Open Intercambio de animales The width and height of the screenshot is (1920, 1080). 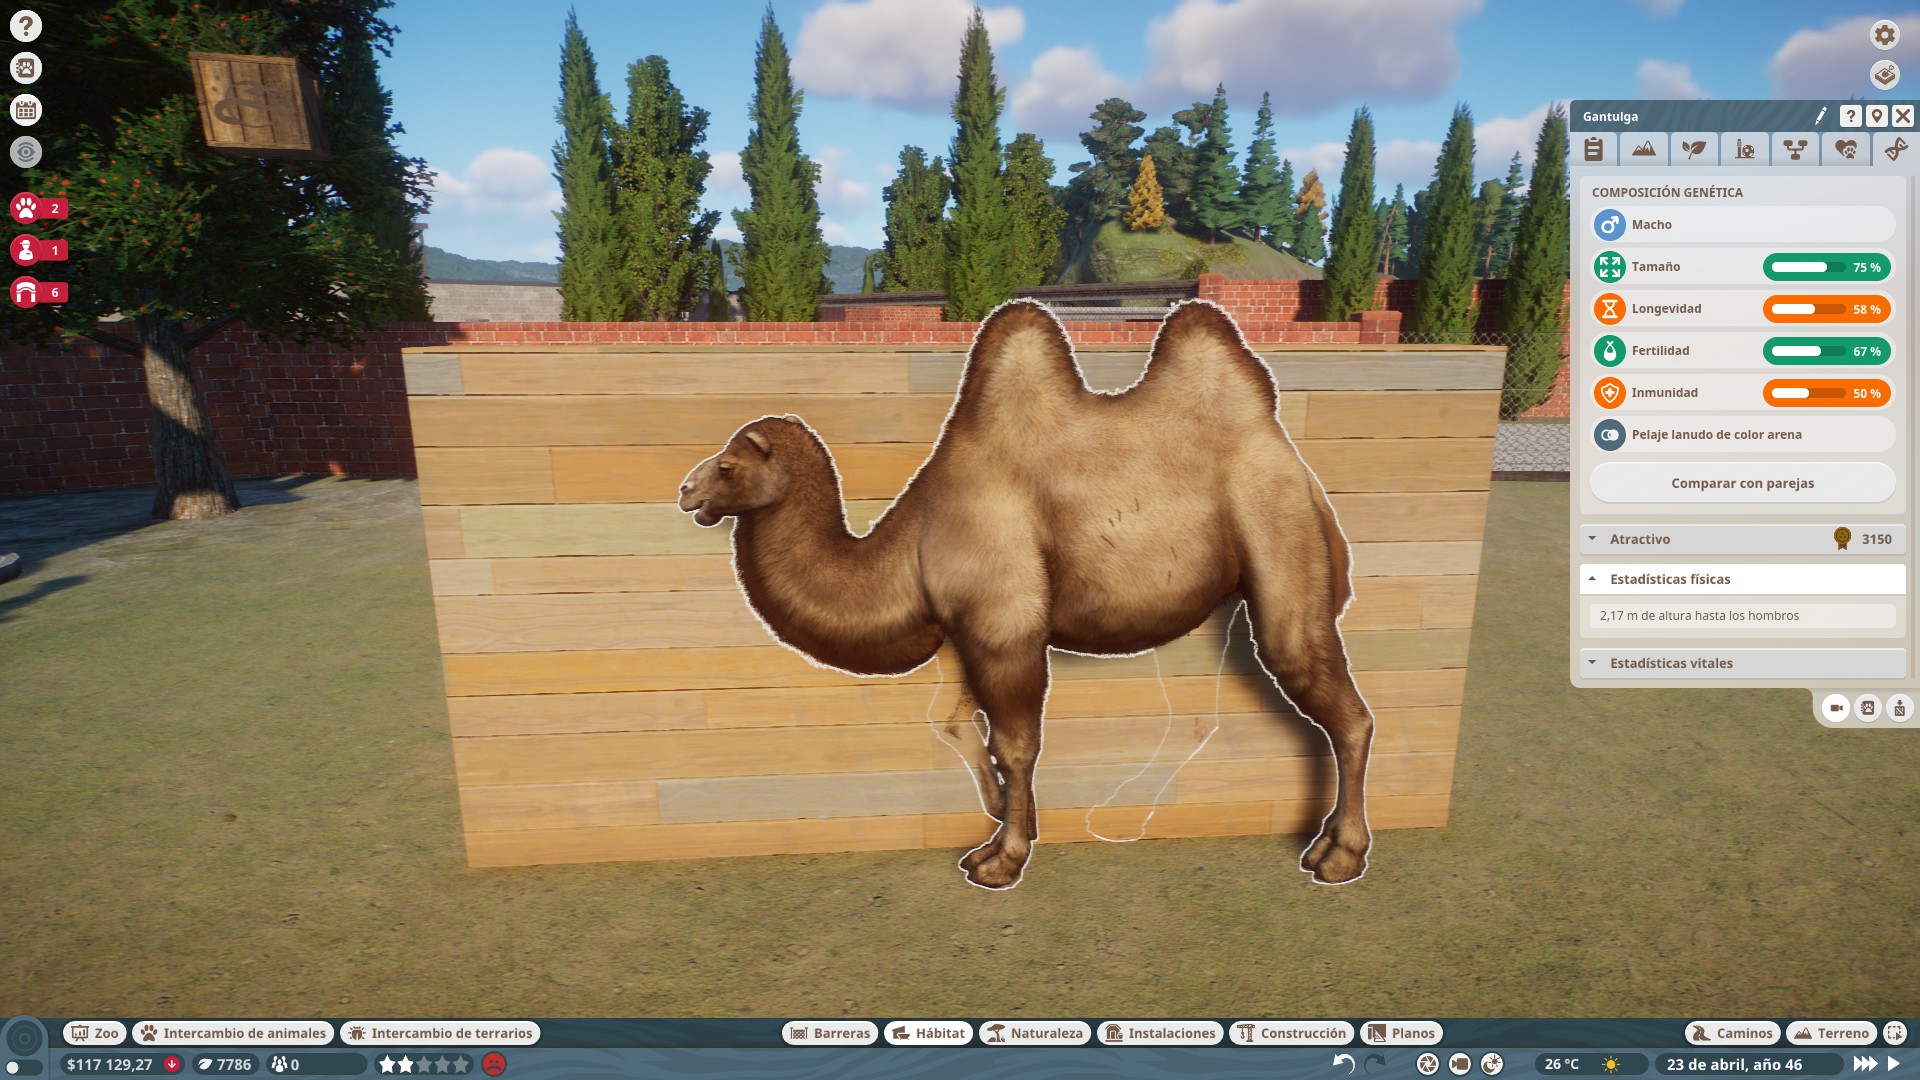(x=233, y=1033)
